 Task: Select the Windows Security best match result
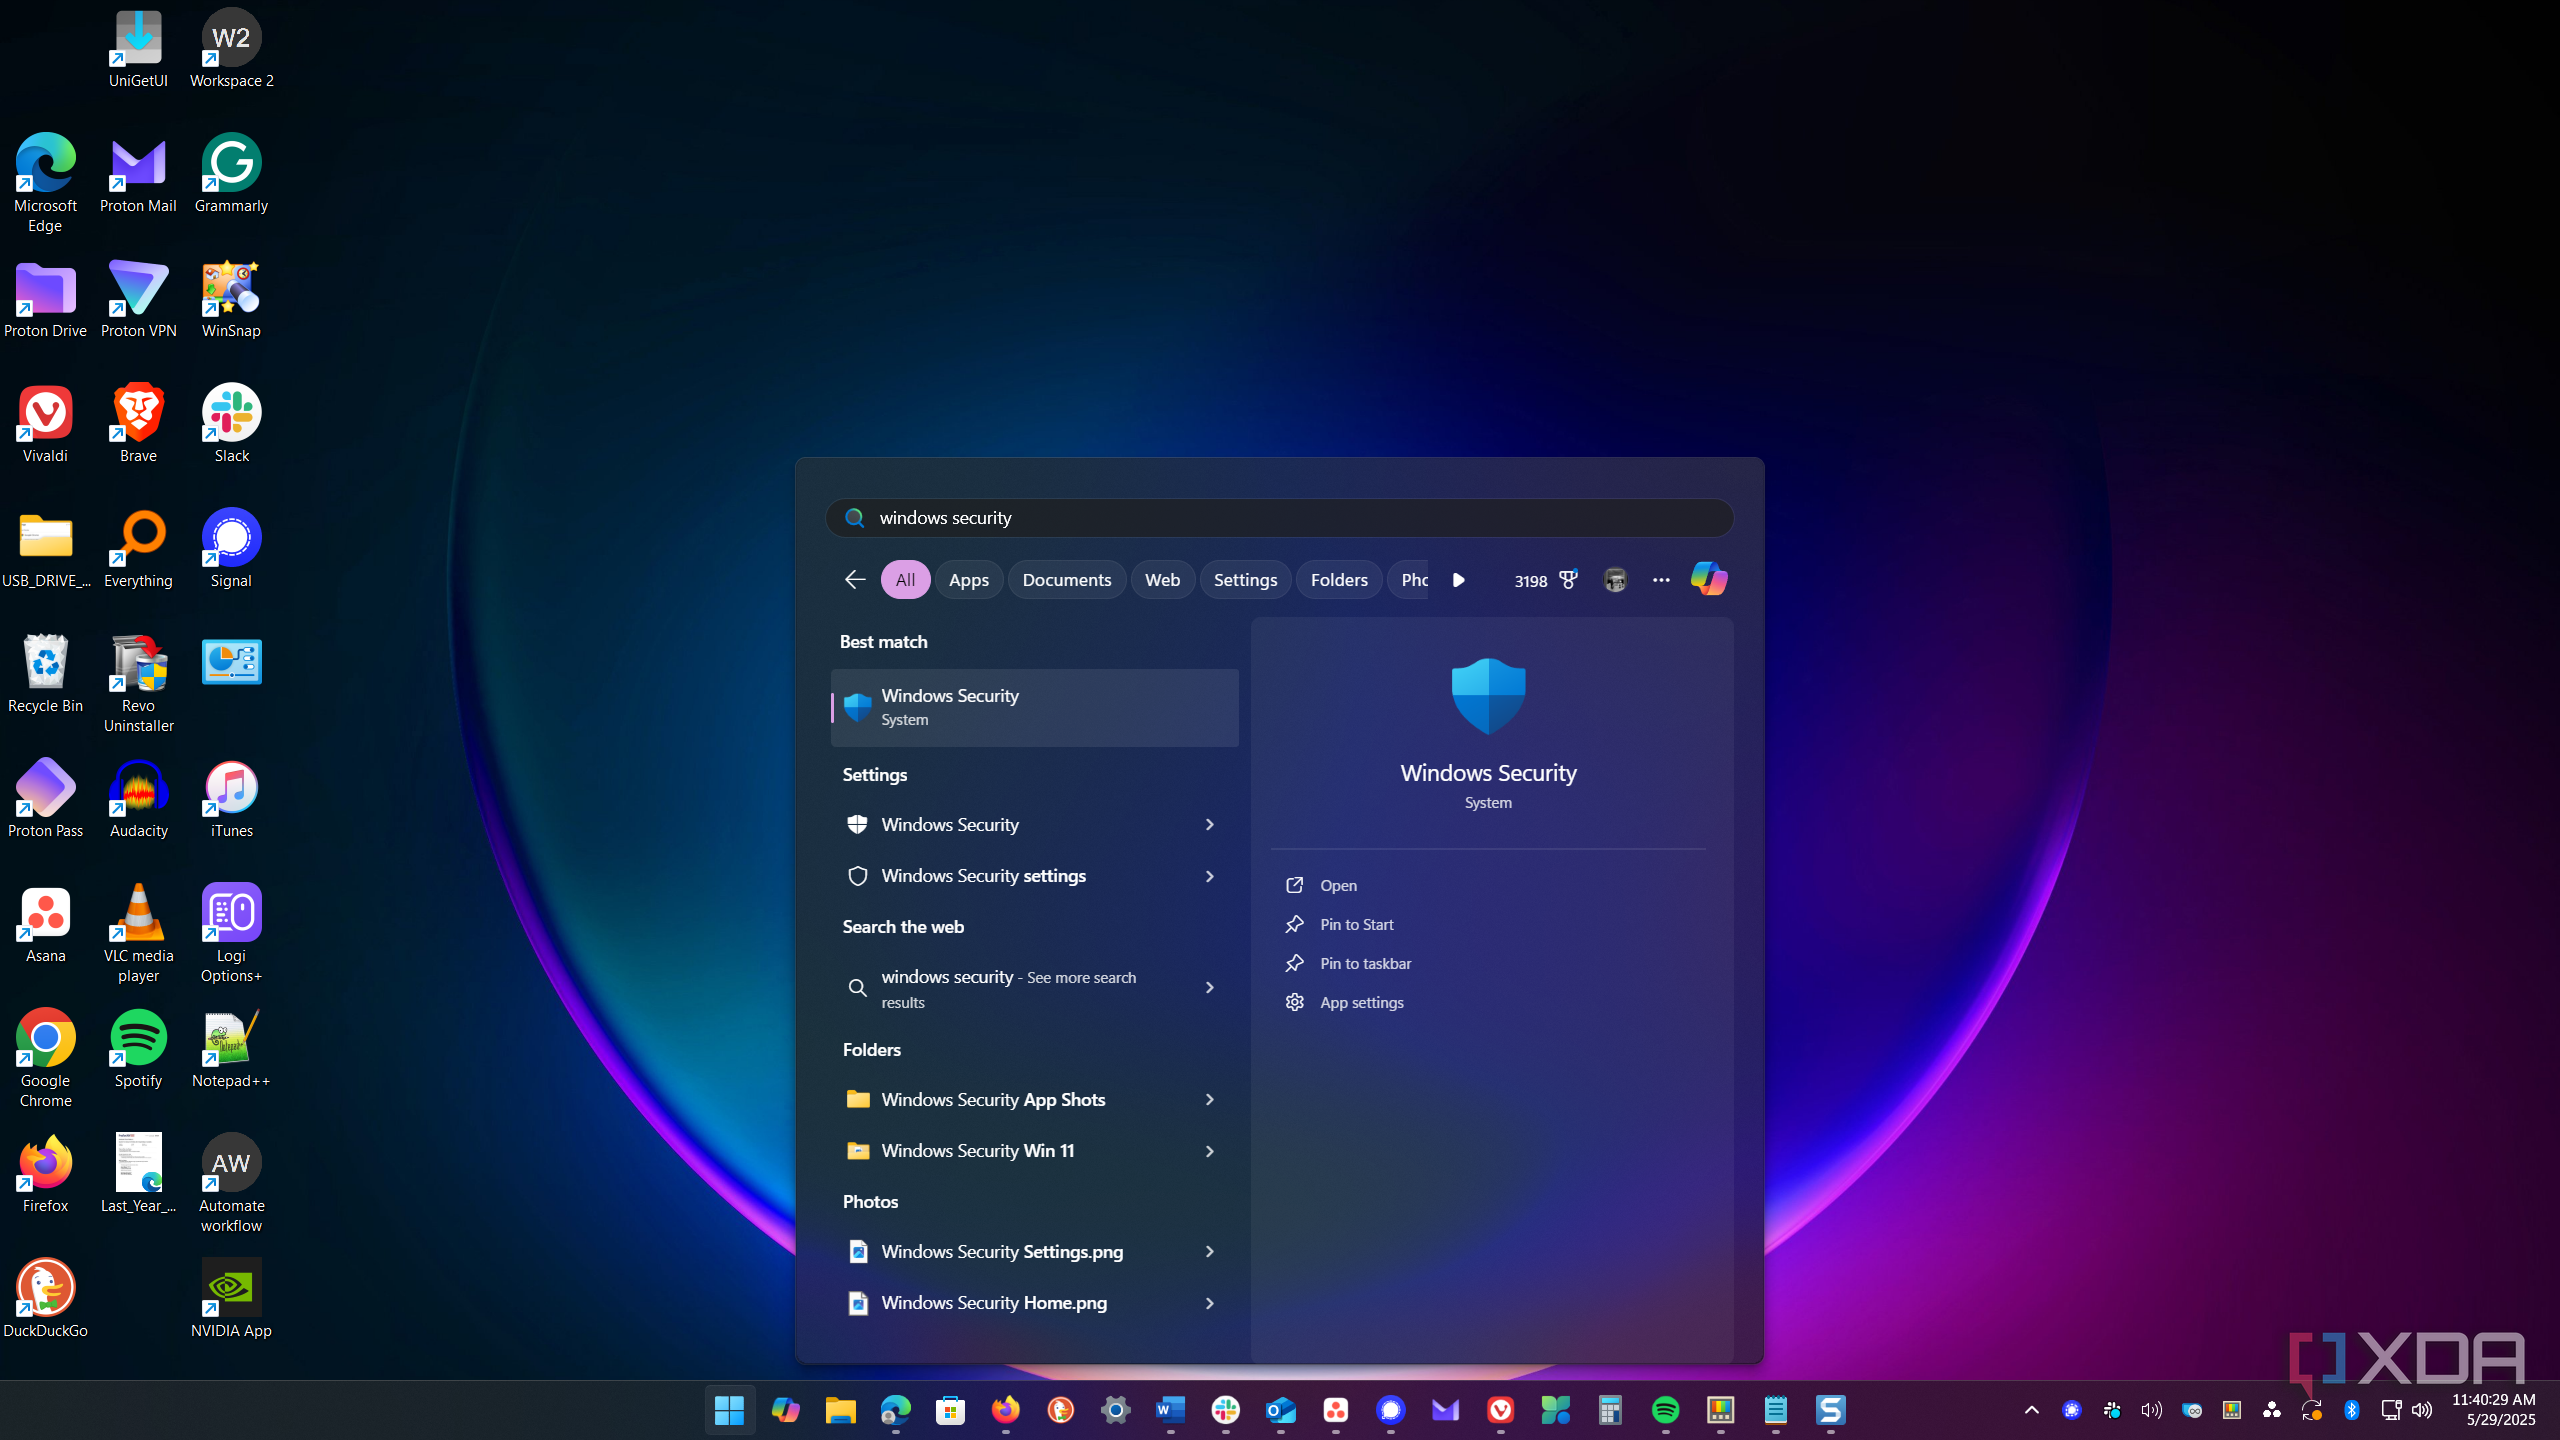tap(1035, 708)
